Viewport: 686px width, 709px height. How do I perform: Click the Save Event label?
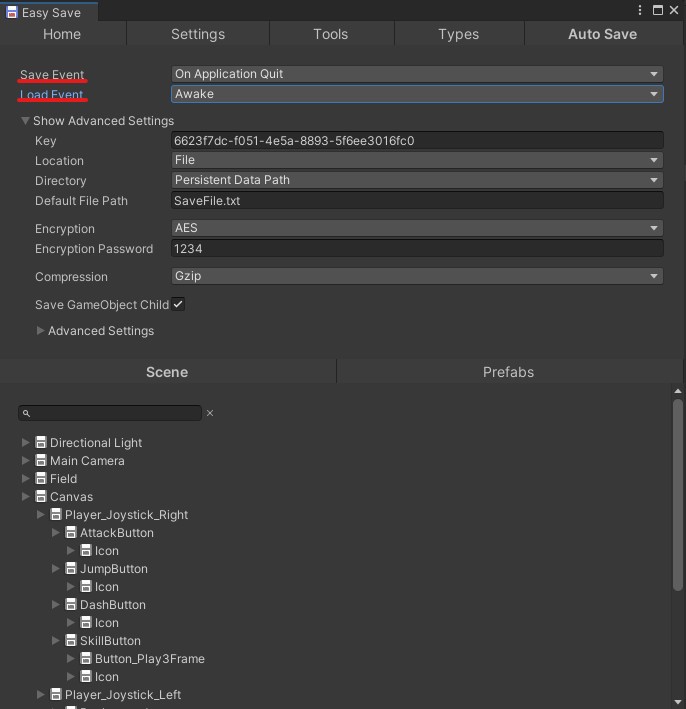tap(52, 74)
